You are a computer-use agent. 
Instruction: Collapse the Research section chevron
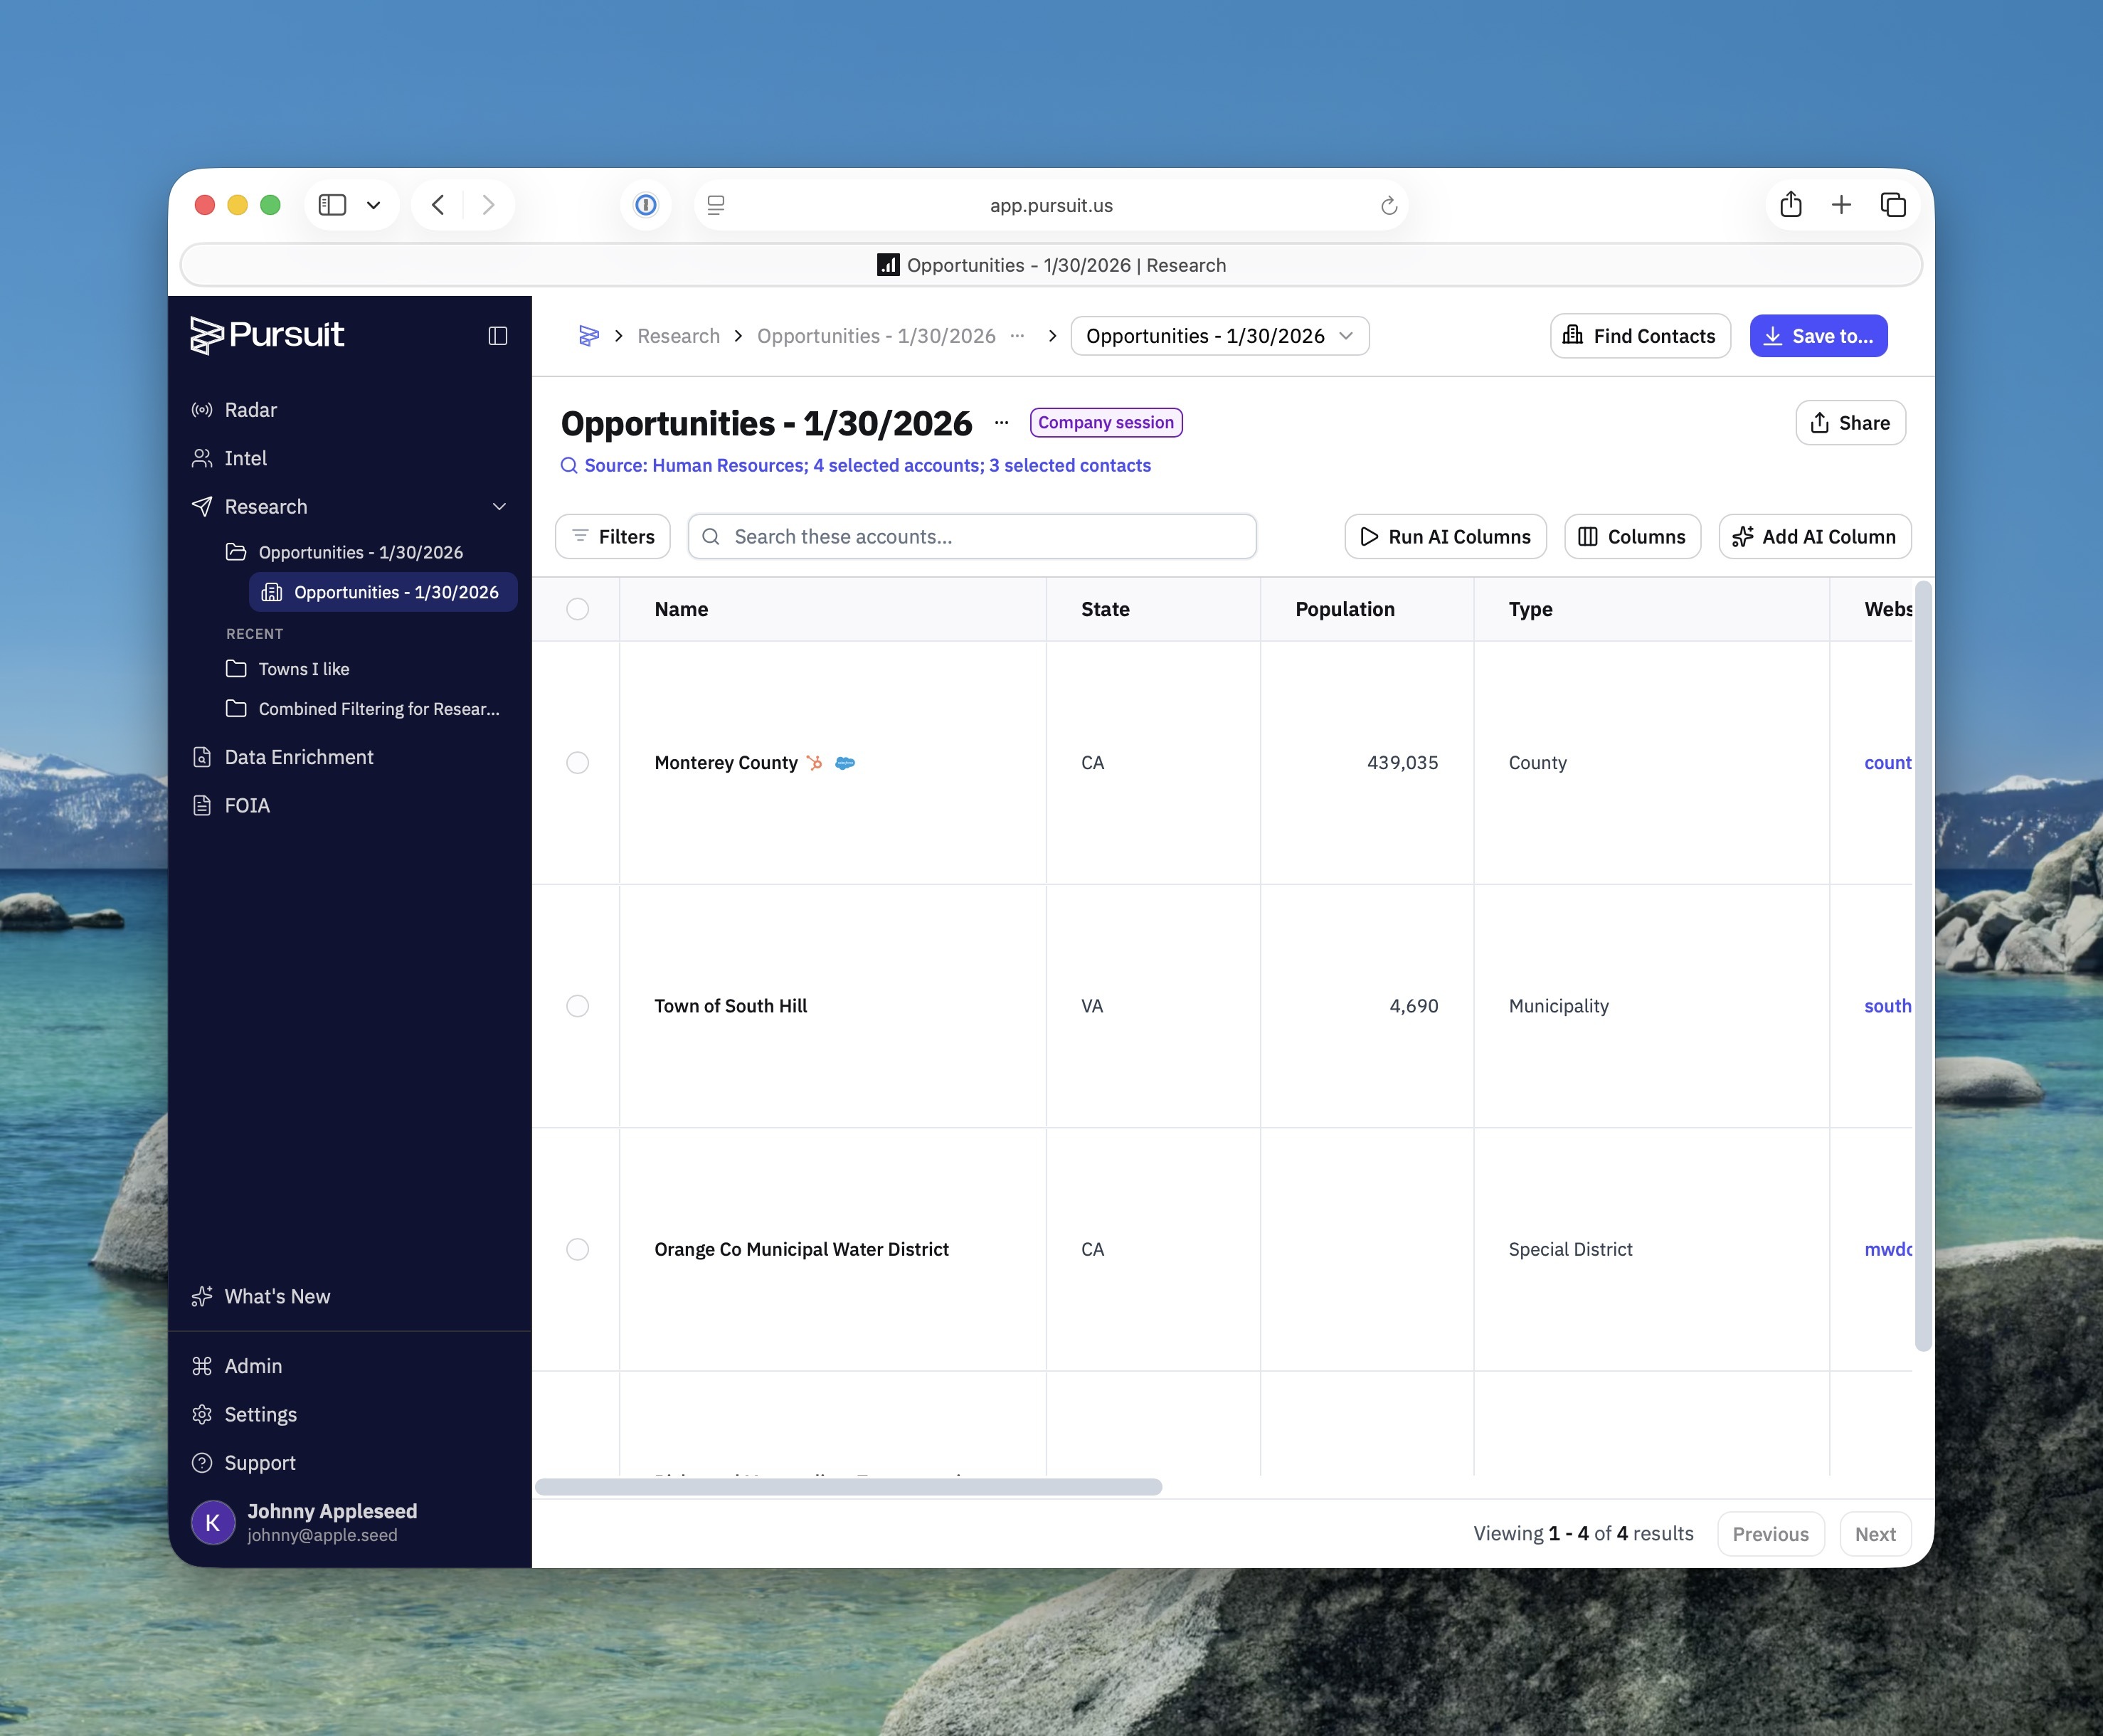click(x=499, y=507)
